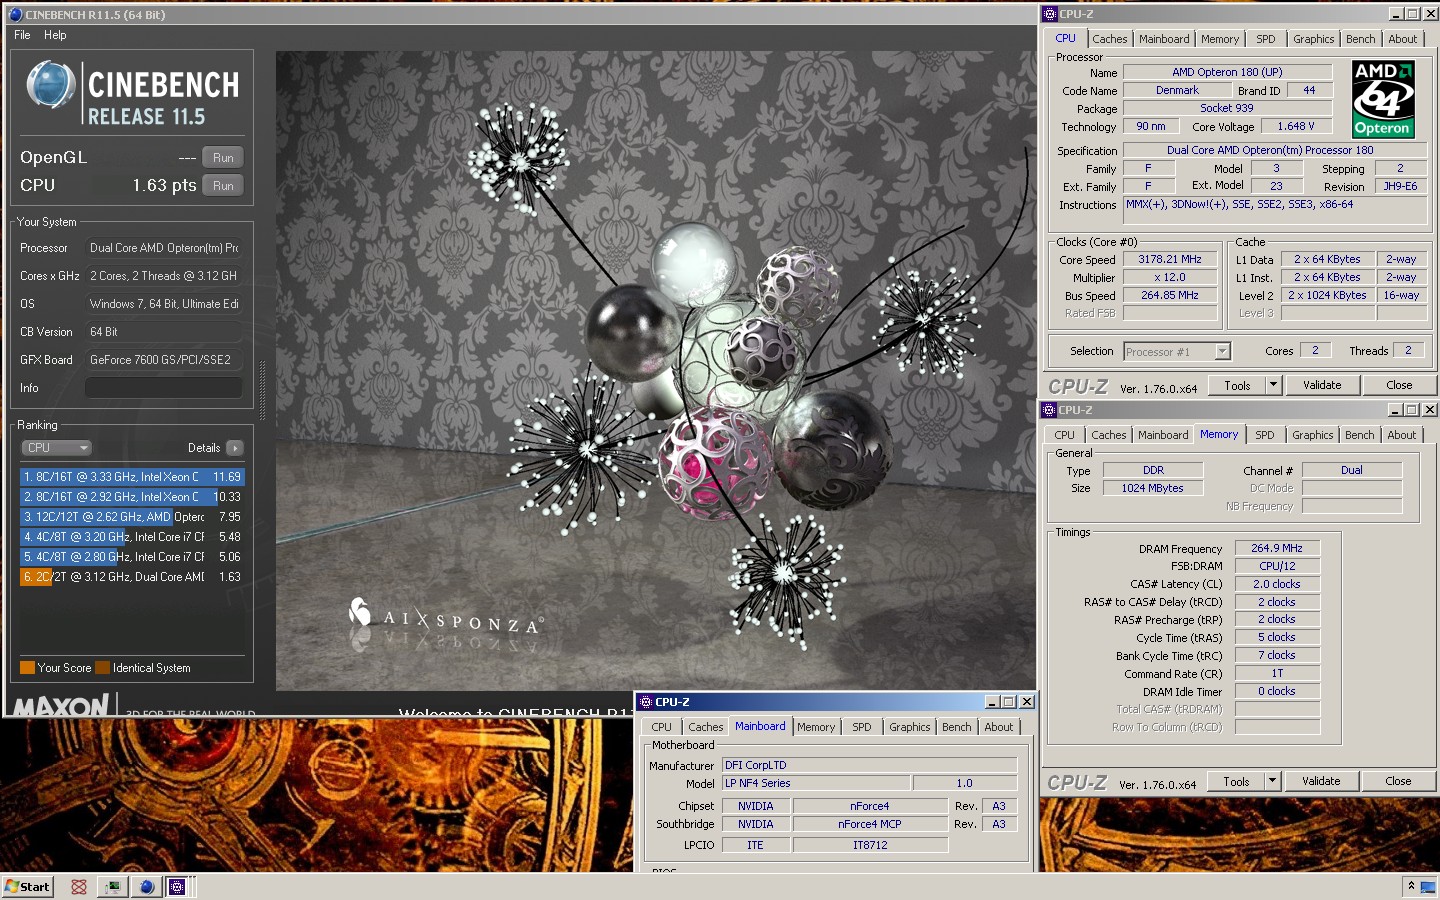Viewport: 1440px width, 900px height.
Task: Open the Help menu in Cinebench
Action: tap(55, 35)
